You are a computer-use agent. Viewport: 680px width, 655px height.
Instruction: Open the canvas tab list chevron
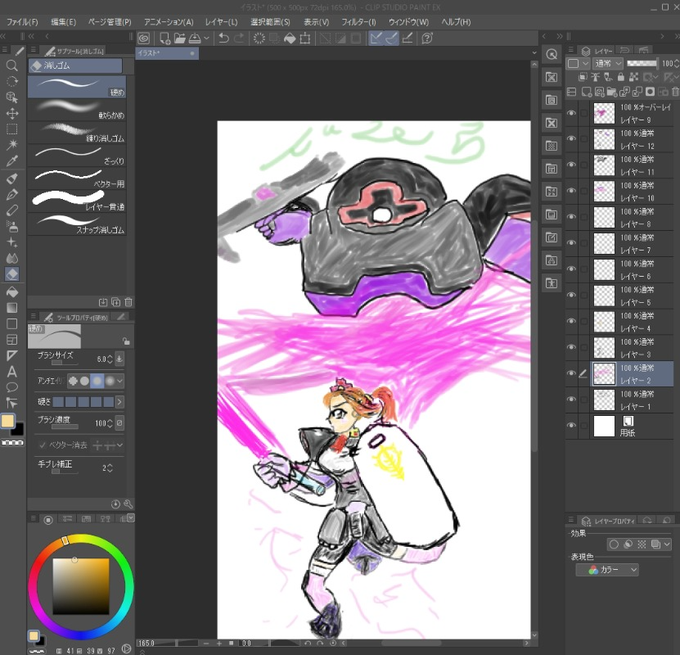[x=534, y=53]
